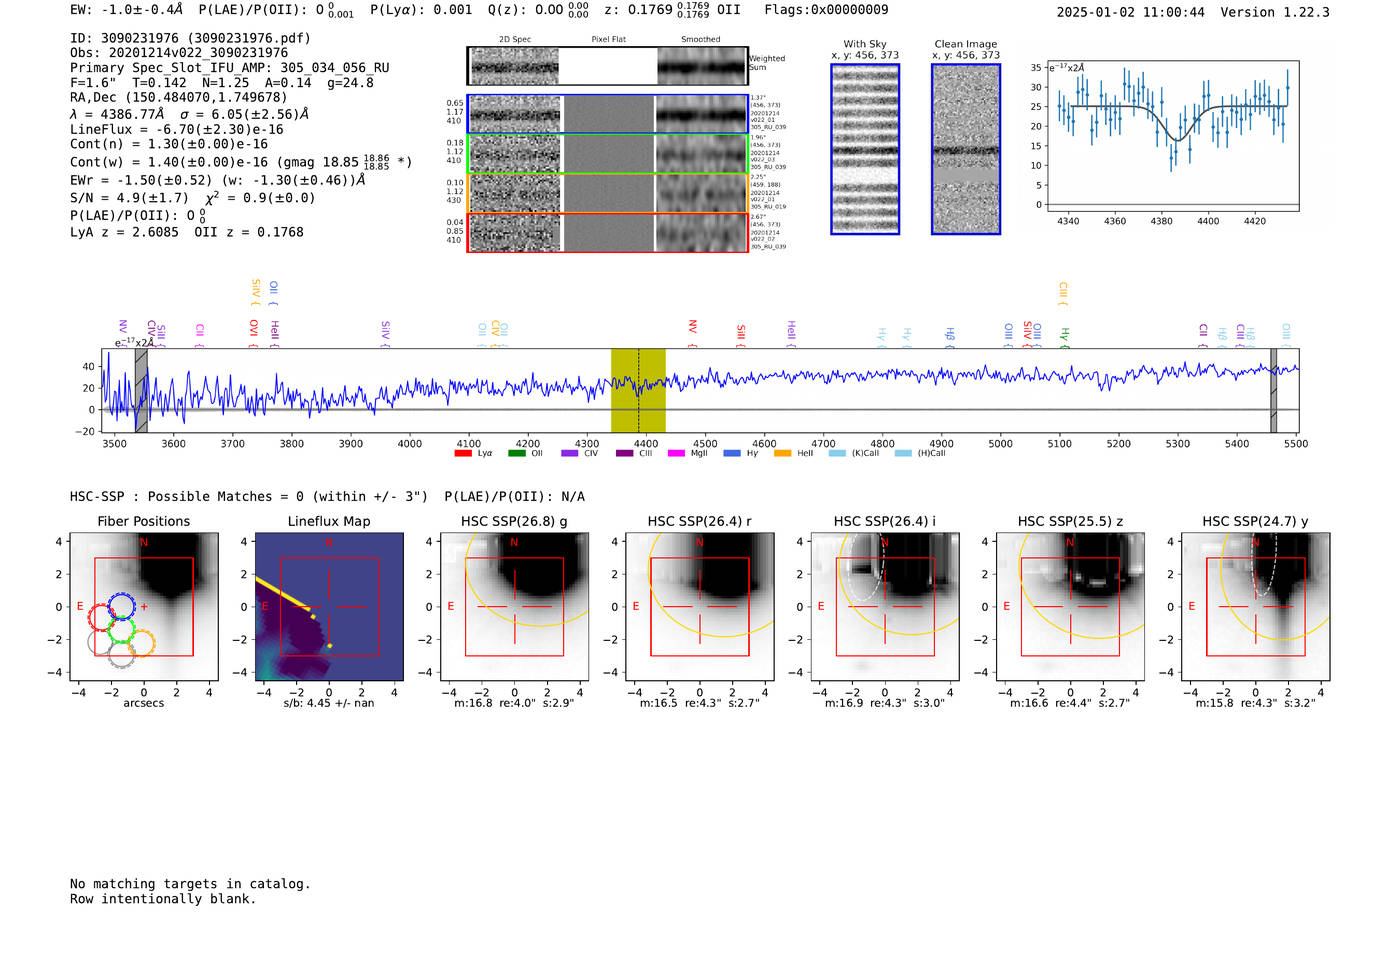This screenshot has width=1400, height=953.
Task: Click the 'Pixel Flat' column header
Action: click(608, 40)
